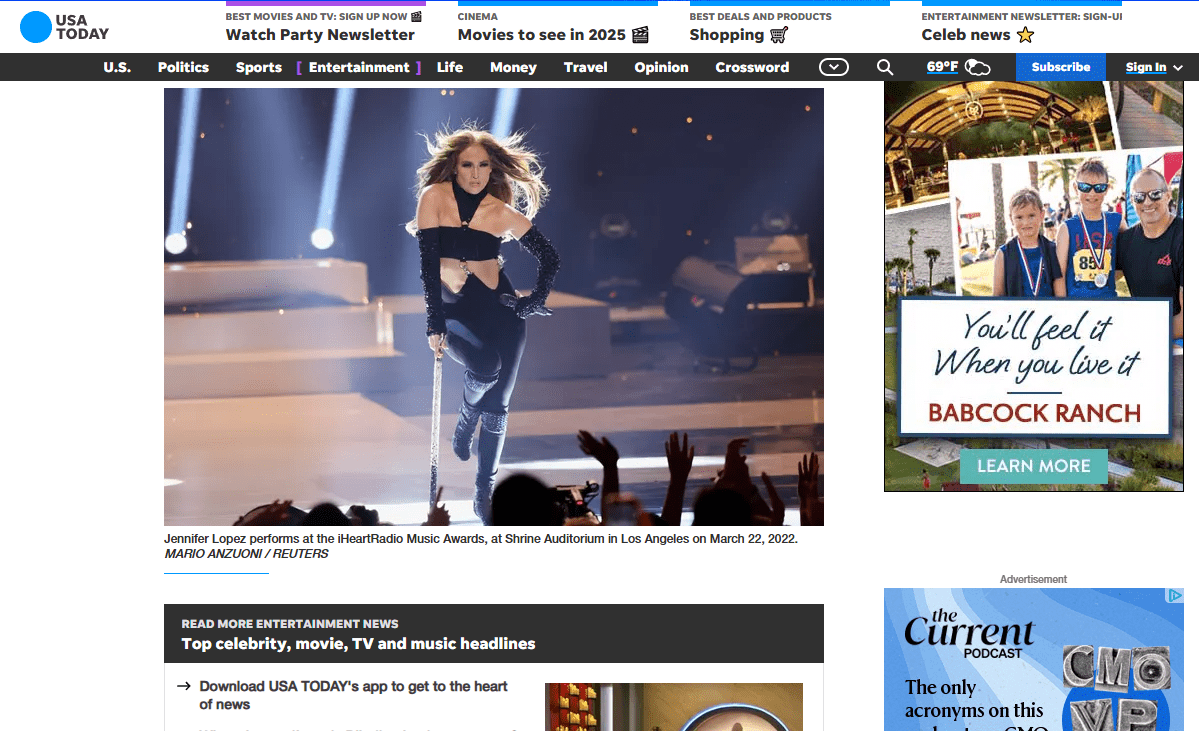This screenshot has width=1199, height=731.
Task: Open the U.S. section
Action: [117, 67]
